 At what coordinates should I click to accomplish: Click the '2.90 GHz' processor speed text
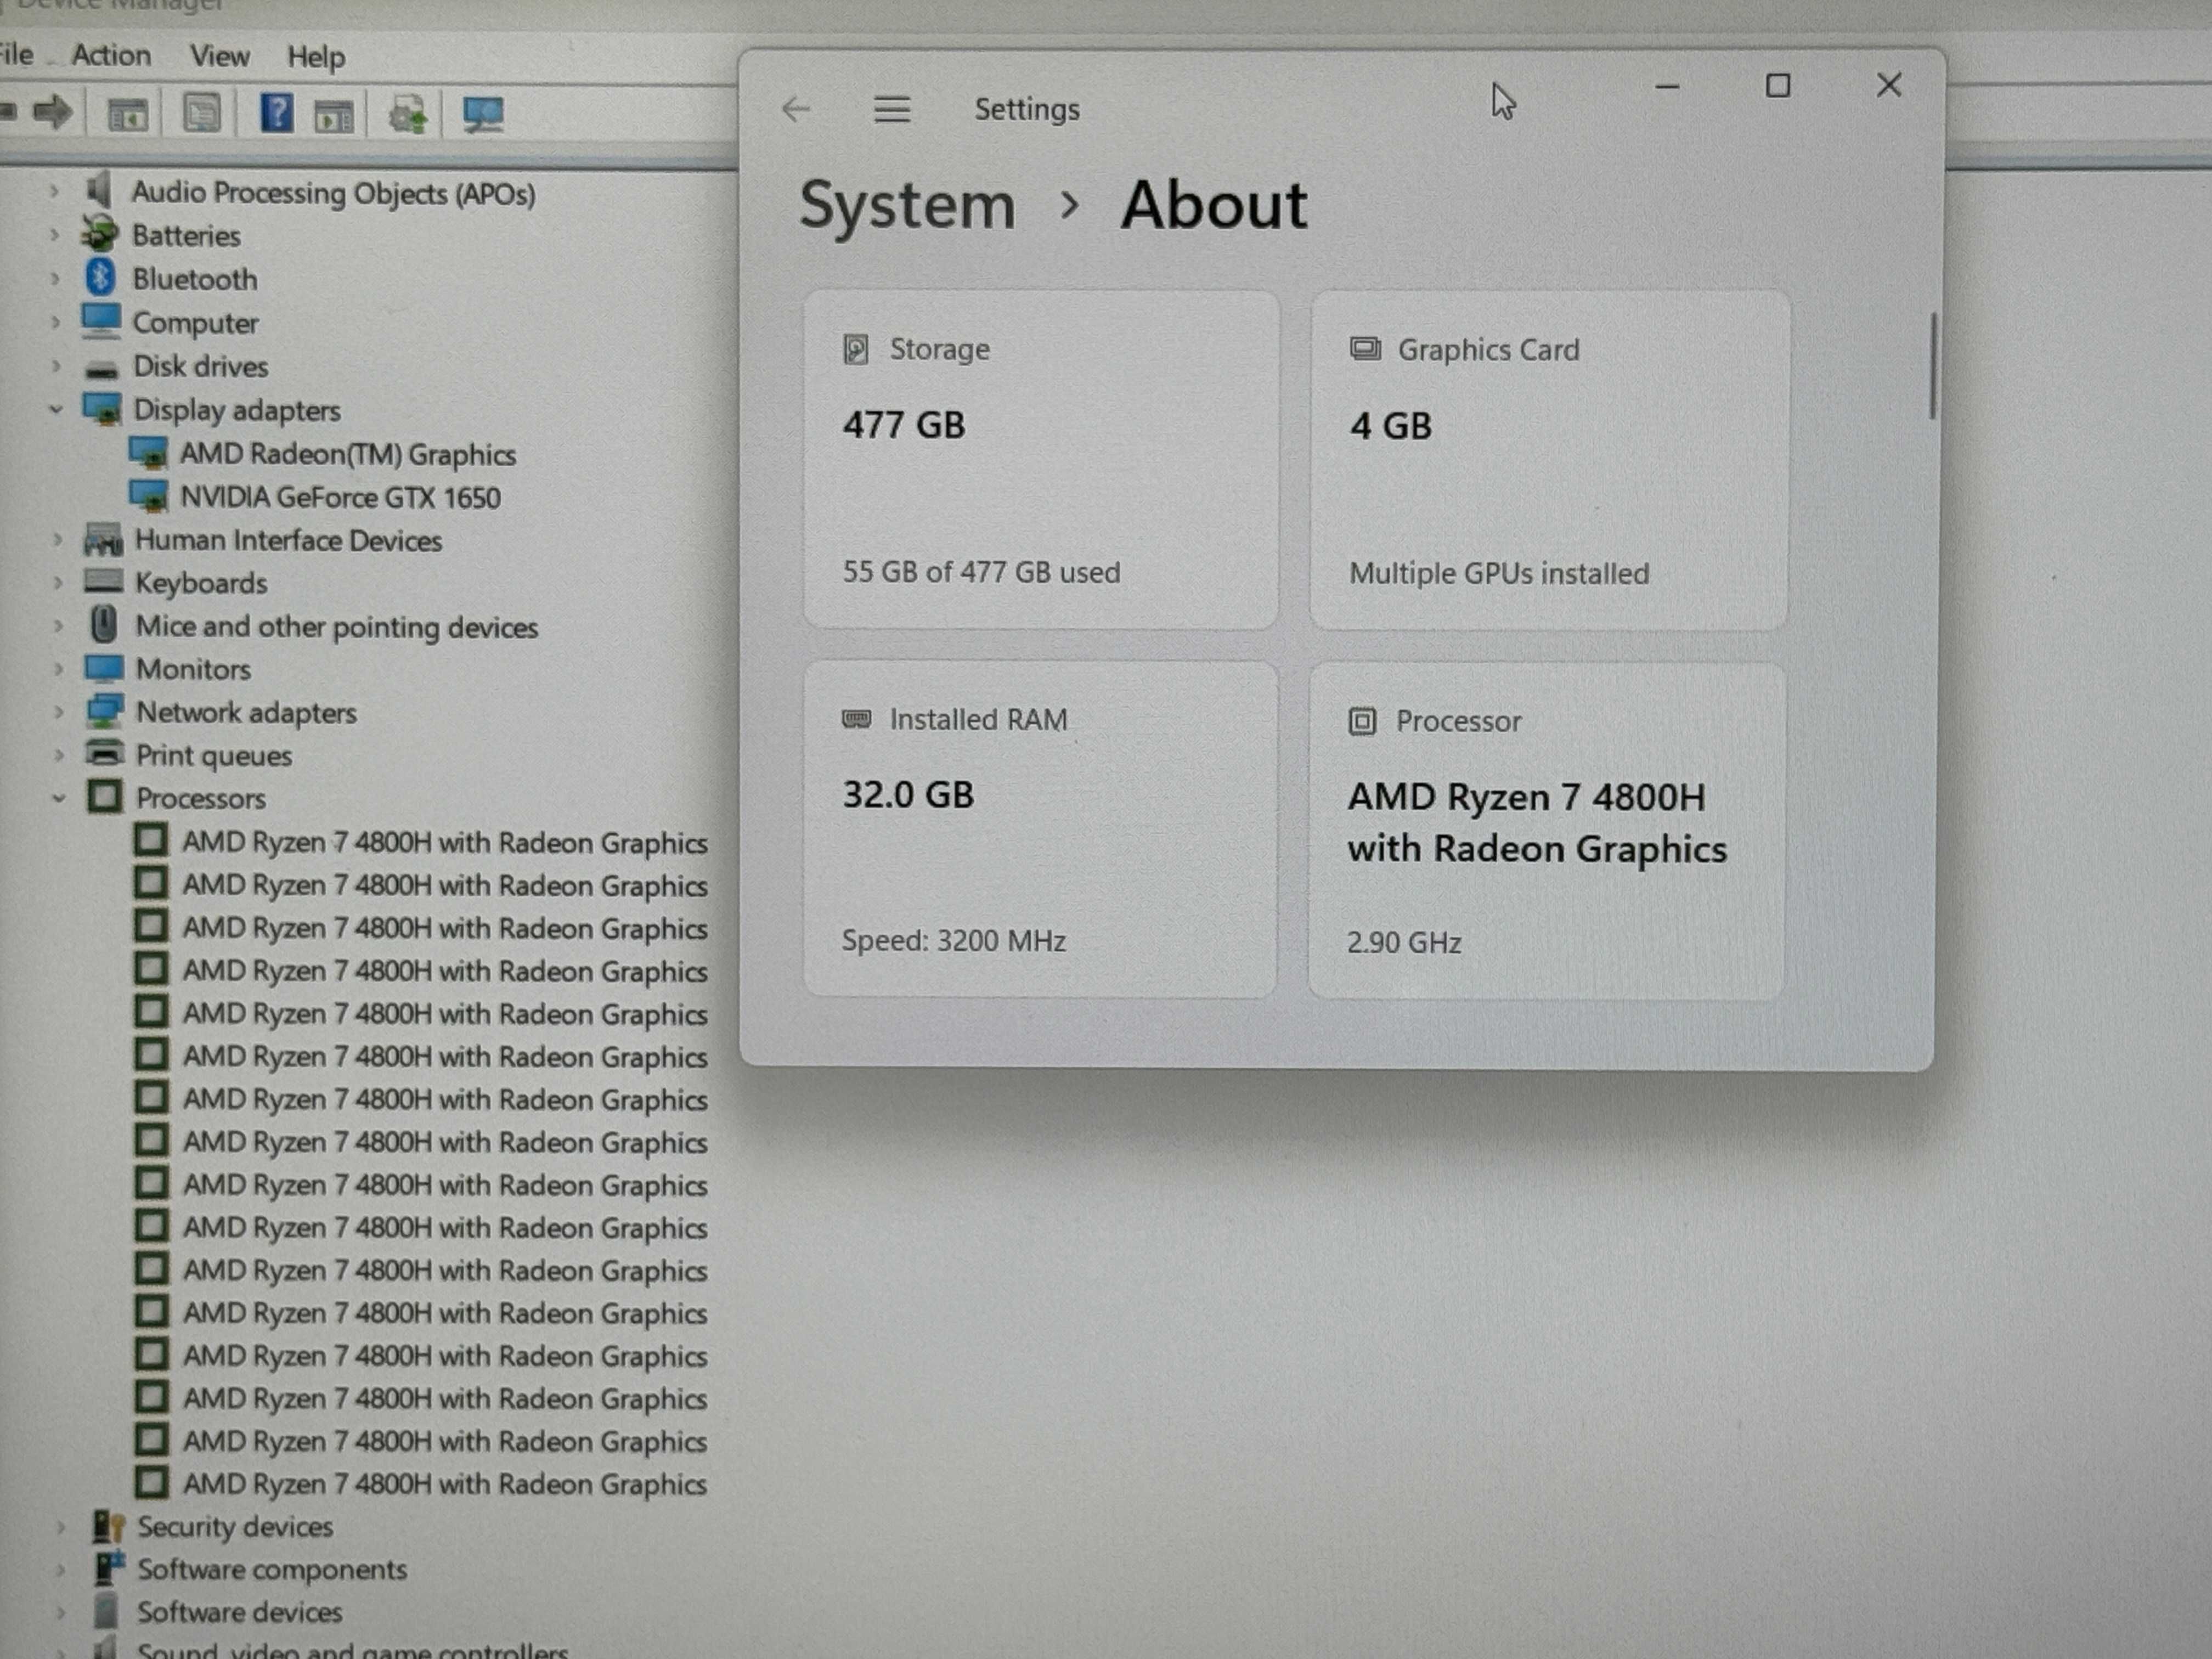coord(1404,943)
